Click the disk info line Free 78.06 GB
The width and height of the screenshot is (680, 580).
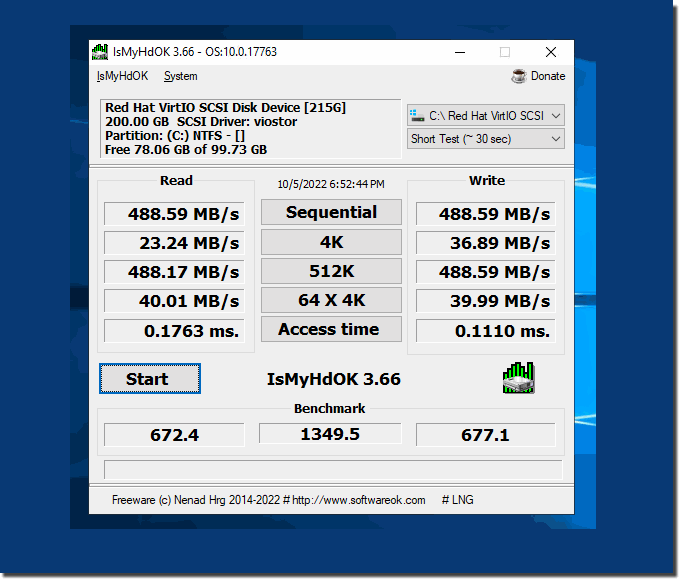pyautogui.click(x=186, y=150)
